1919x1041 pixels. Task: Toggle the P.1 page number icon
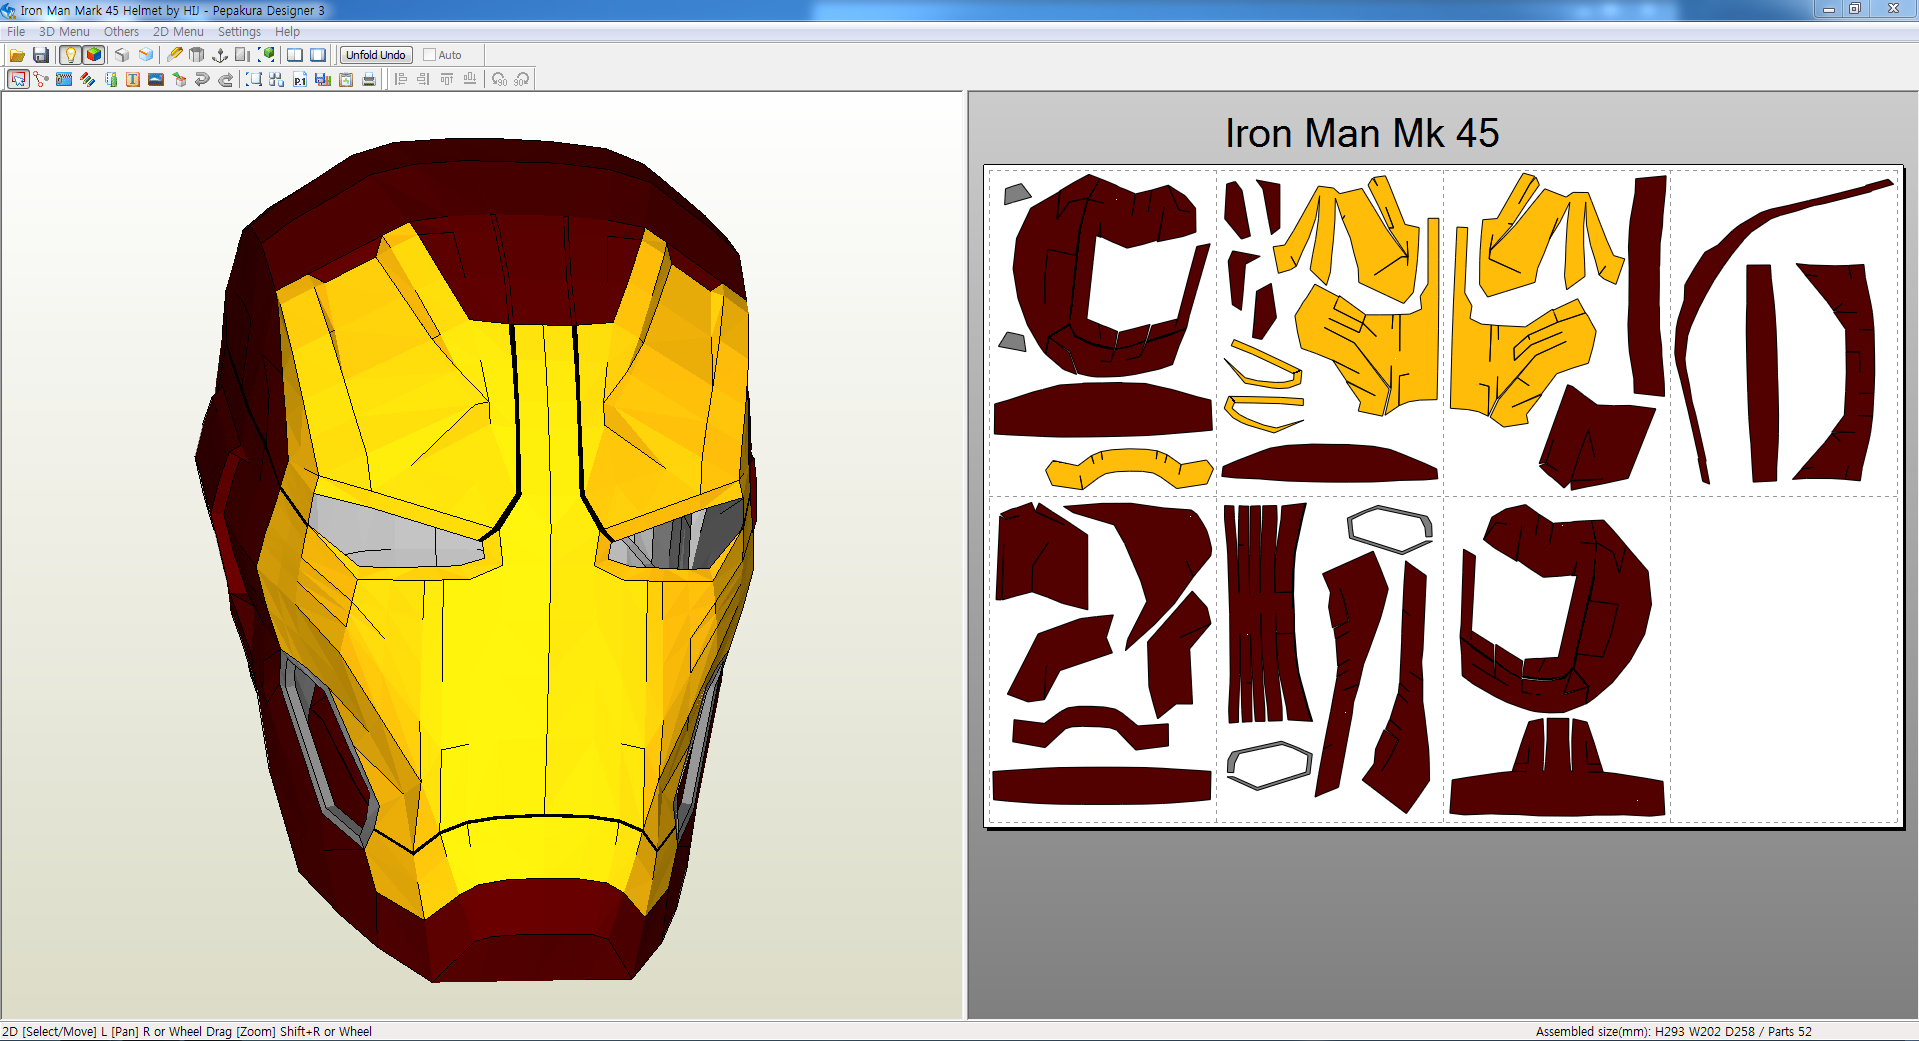300,79
